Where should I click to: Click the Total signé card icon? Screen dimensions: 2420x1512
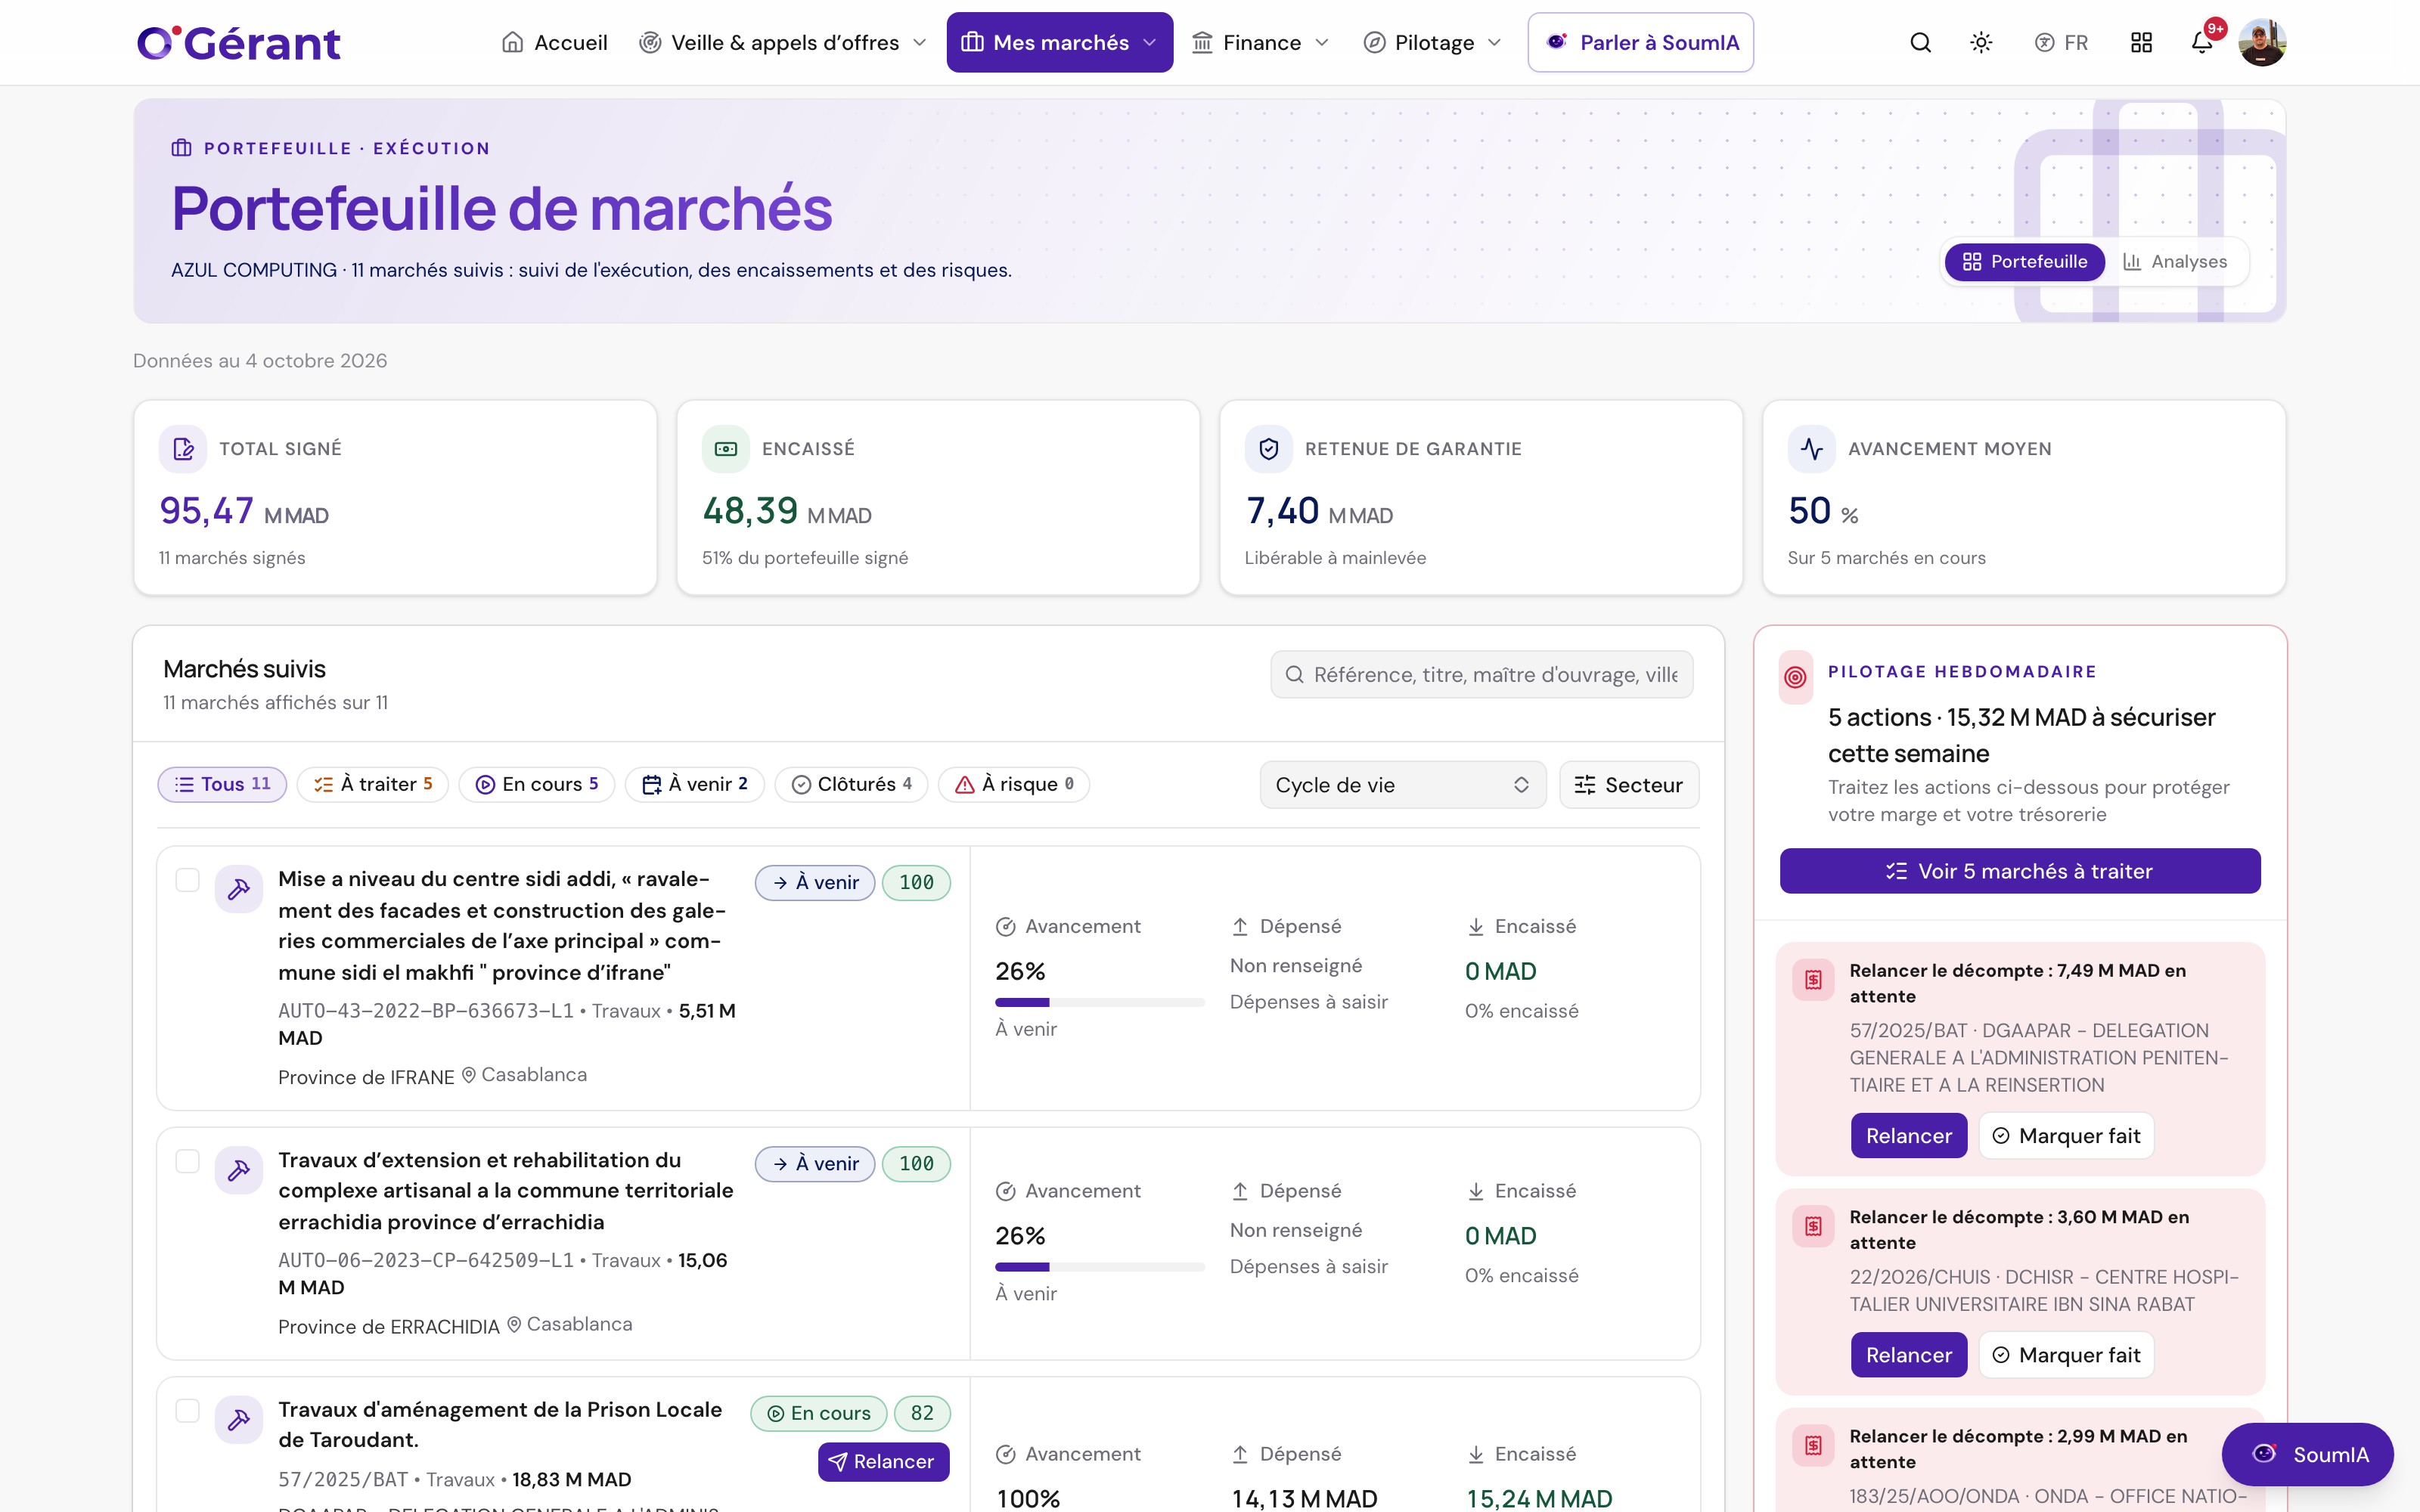coord(183,449)
